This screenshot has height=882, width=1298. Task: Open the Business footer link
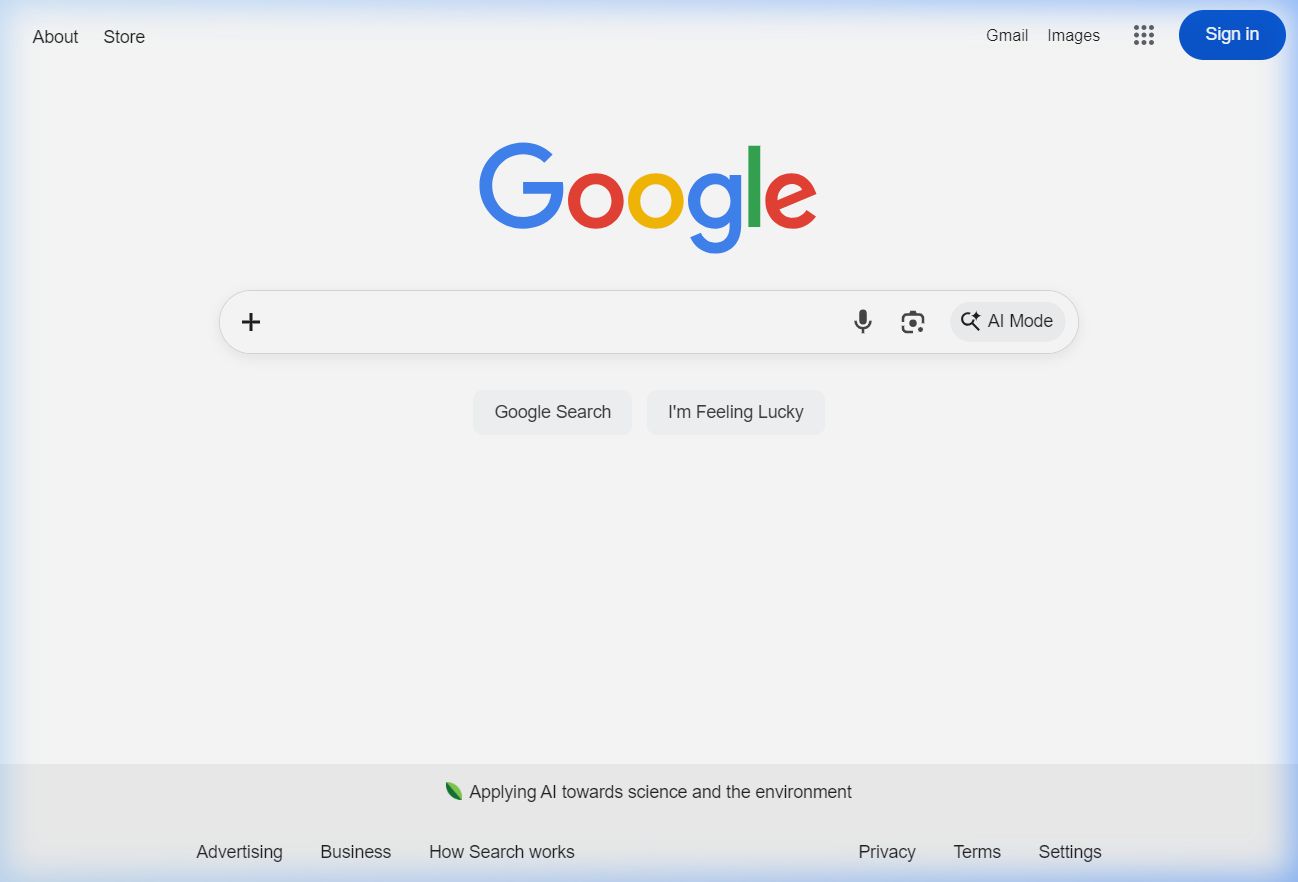click(355, 852)
